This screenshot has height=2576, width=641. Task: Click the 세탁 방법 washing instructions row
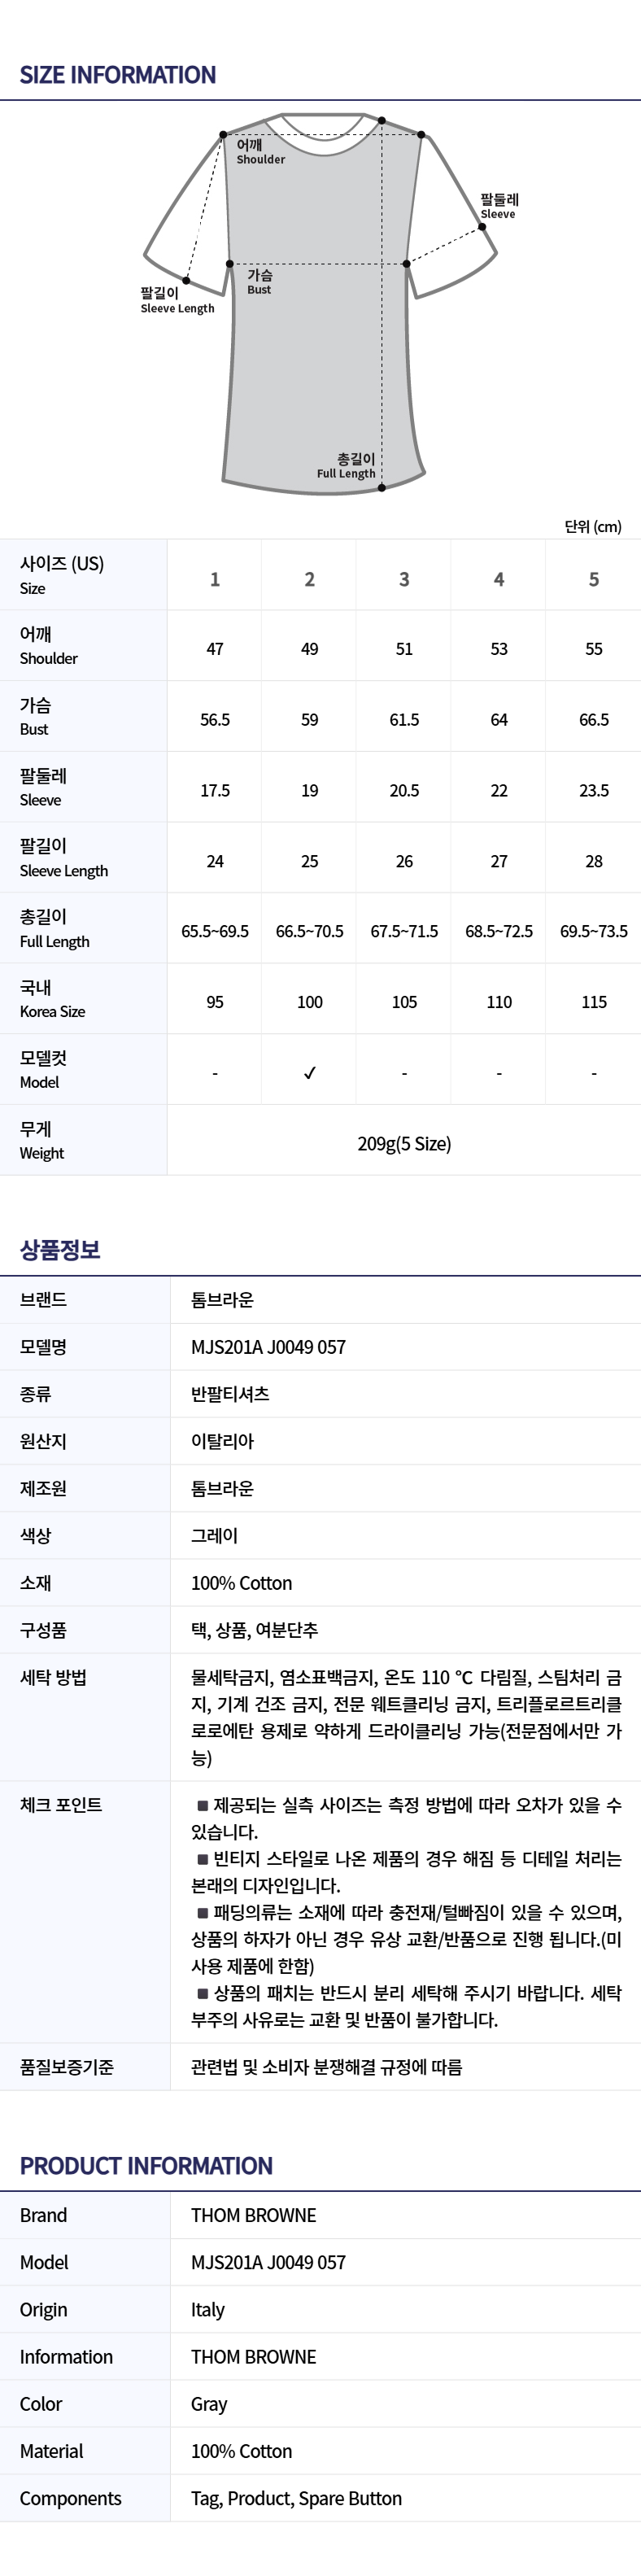pos(320,1716)
